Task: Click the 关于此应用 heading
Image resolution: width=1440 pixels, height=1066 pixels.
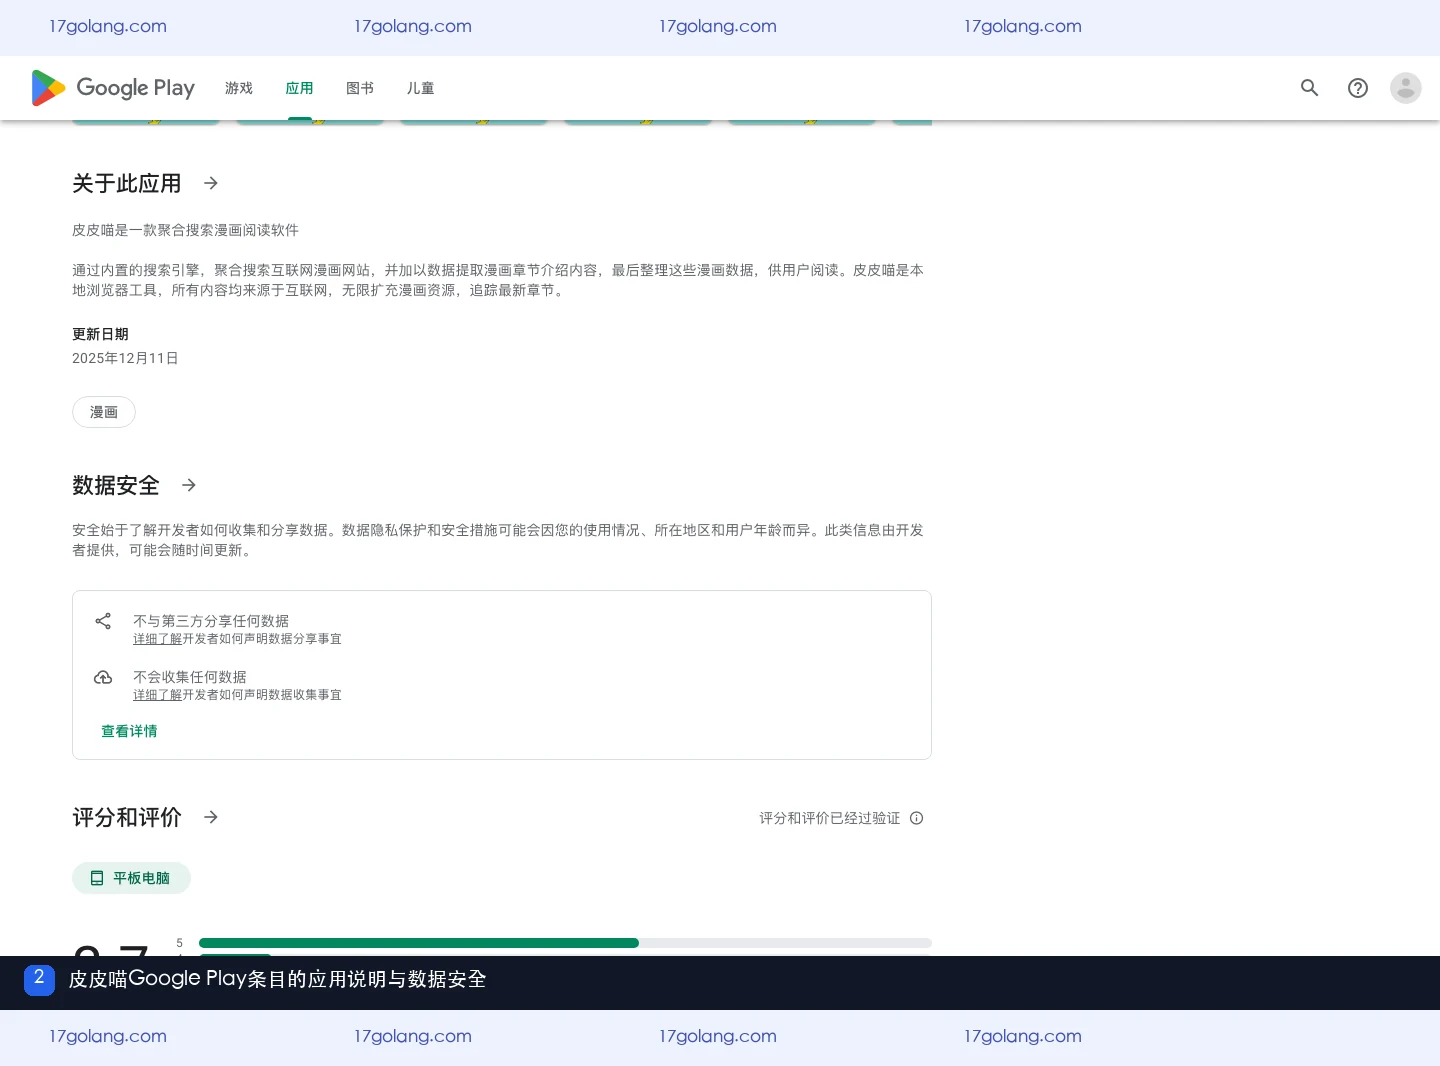Action: (x=127, y=183)
